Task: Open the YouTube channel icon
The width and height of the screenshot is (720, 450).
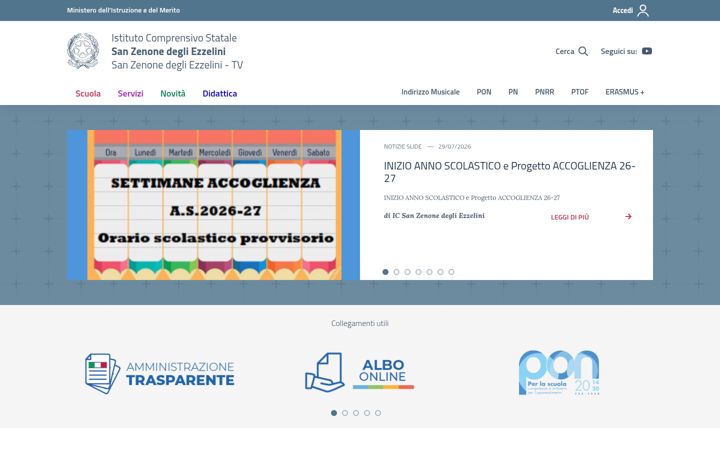Action: (x=647, y=51)
